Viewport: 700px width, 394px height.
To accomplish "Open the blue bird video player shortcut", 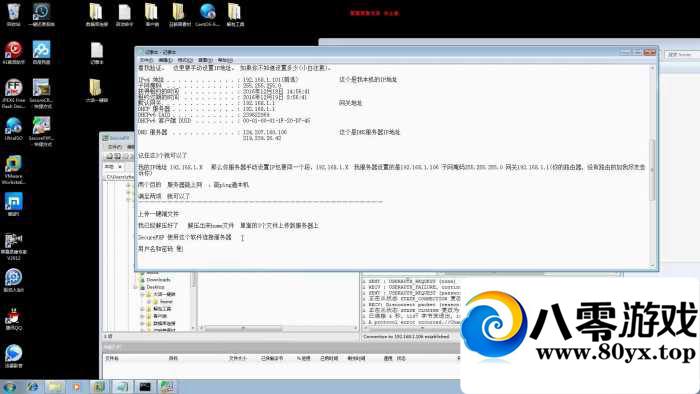I will pos(13,356).
